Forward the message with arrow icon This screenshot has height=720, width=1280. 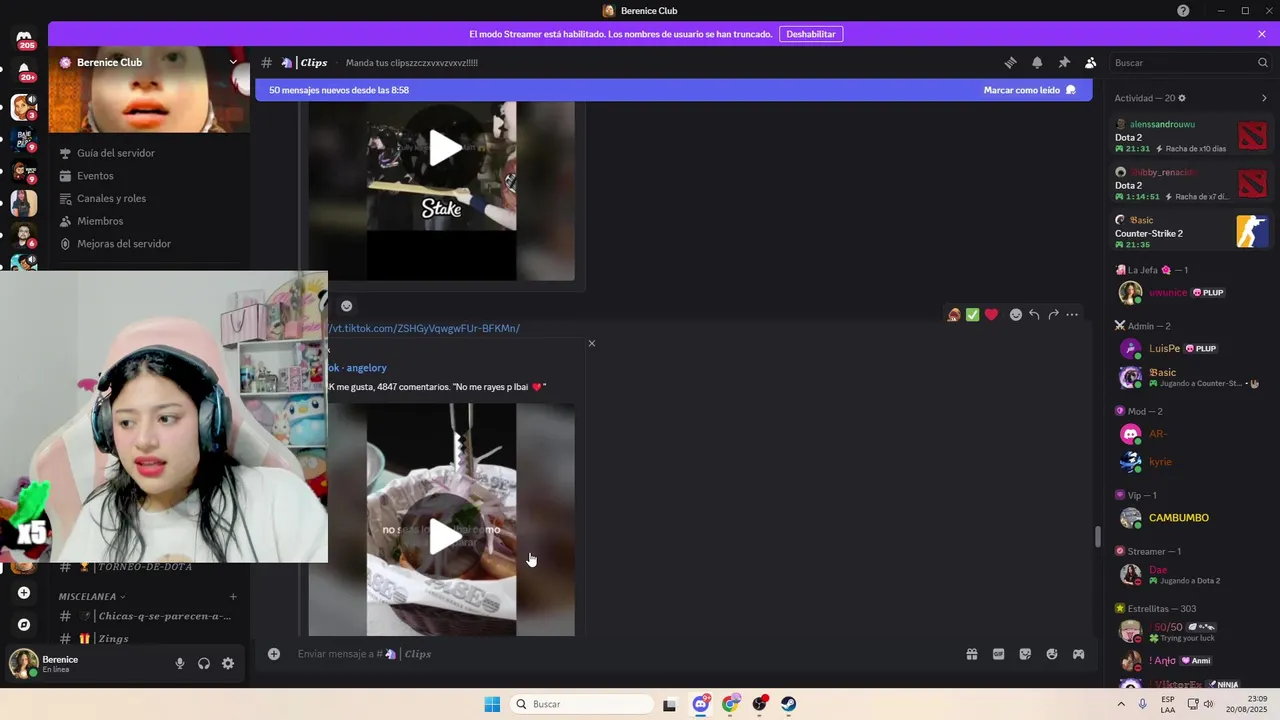click(1053, 315)
